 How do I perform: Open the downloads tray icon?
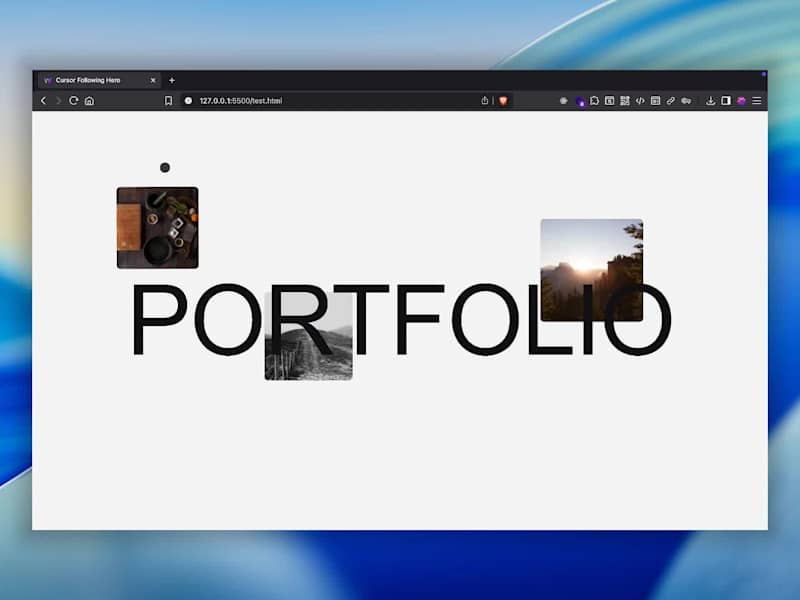coord(710,101)
